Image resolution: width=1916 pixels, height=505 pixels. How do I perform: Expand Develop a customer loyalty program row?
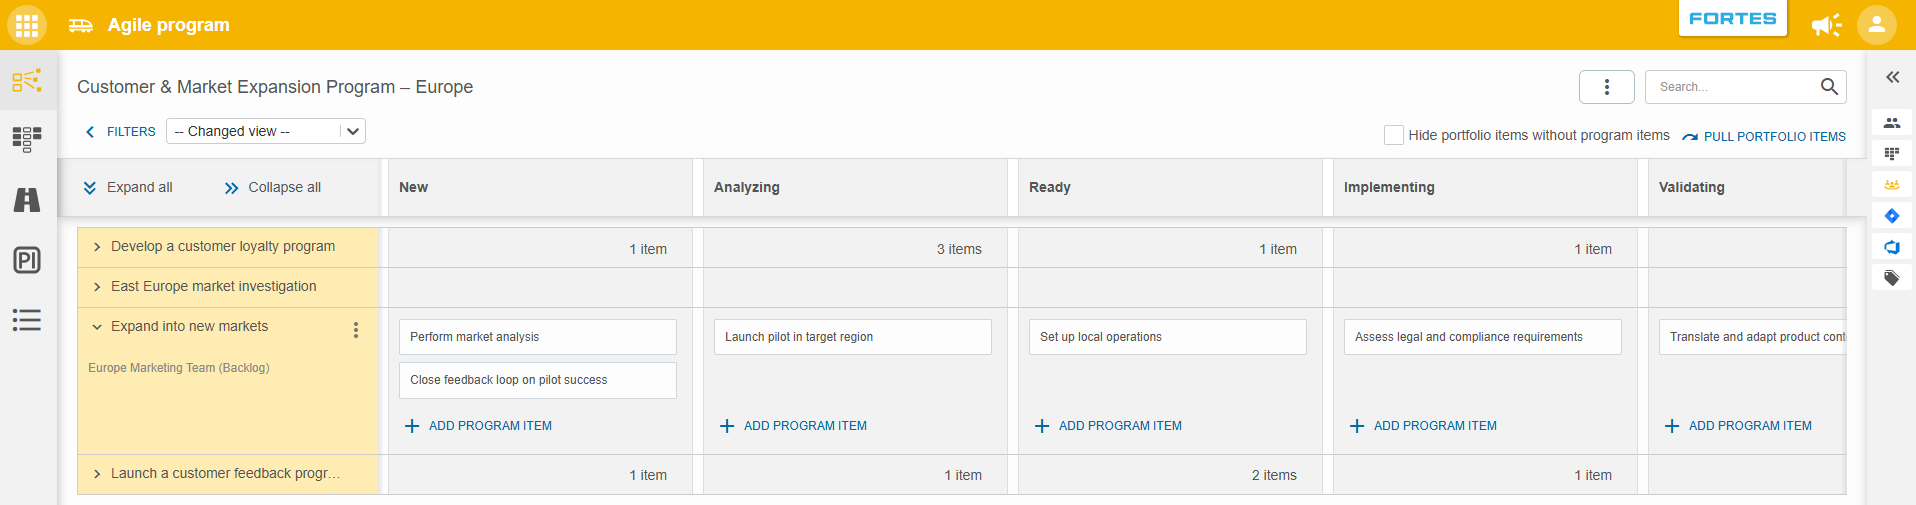(x=97, y=247)
